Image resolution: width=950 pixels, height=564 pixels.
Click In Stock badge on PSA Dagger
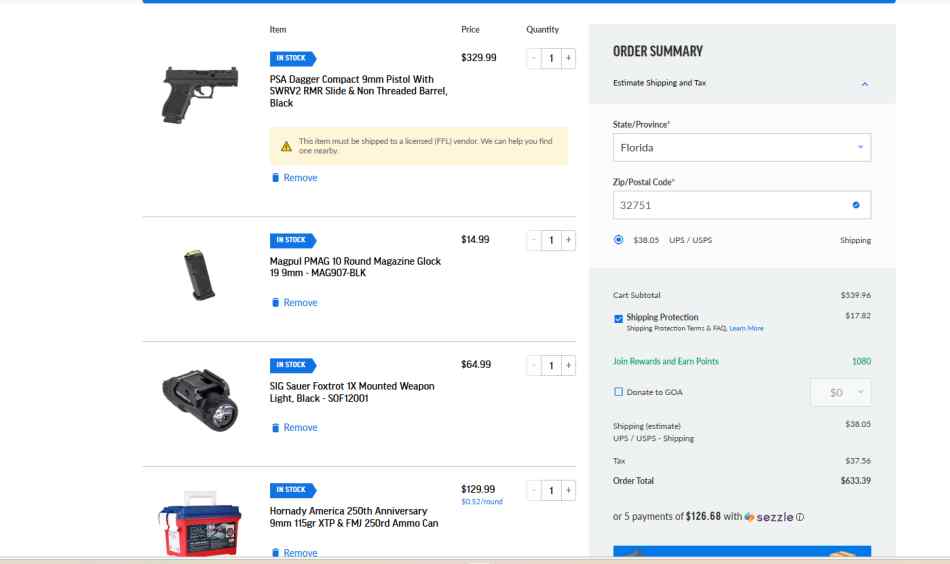point(293,58)
